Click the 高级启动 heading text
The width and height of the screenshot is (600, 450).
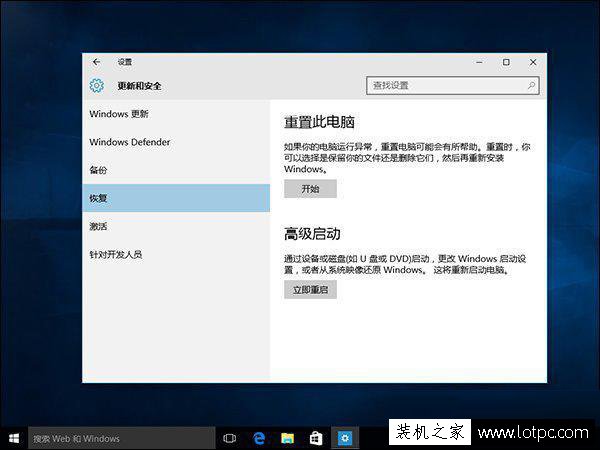click(x=312, y=233)
